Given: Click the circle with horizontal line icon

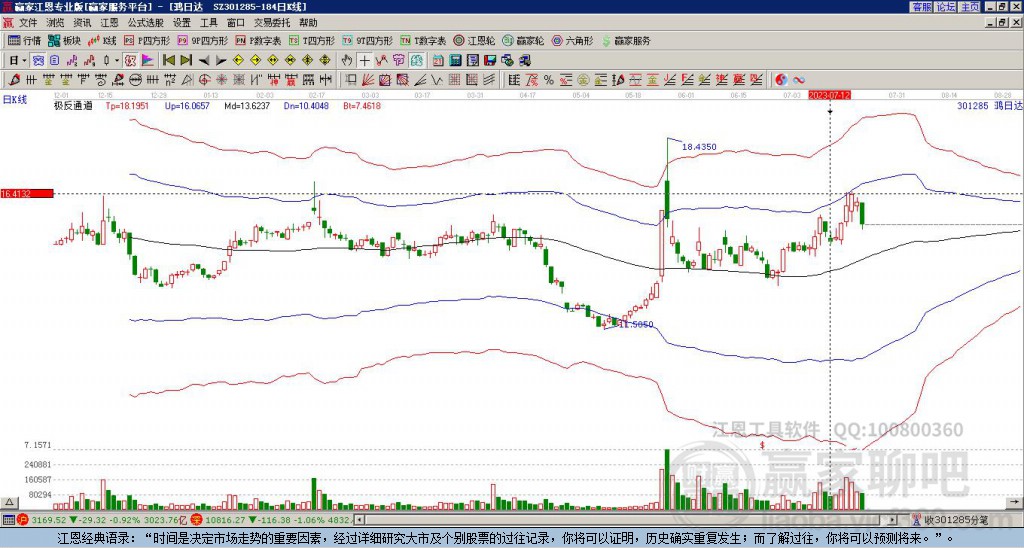Looking at the screenshot, I should coord(135,80).
